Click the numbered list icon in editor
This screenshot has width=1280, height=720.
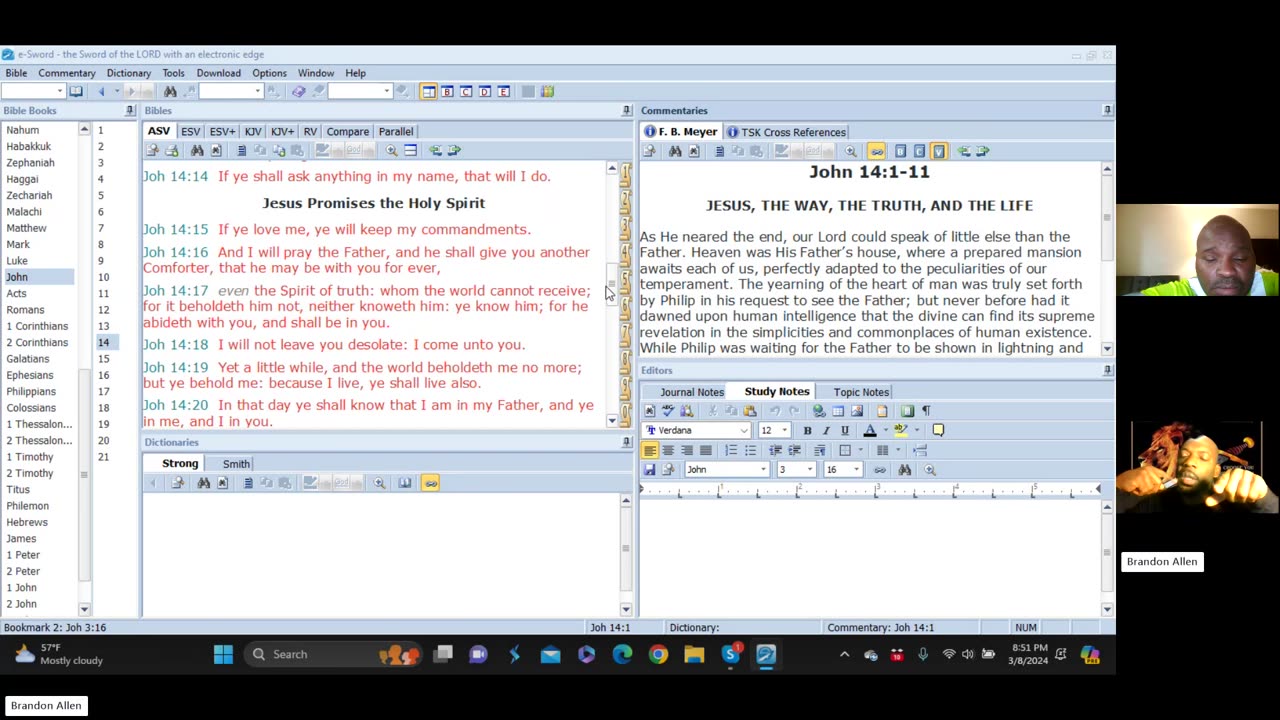click(731, 450)
